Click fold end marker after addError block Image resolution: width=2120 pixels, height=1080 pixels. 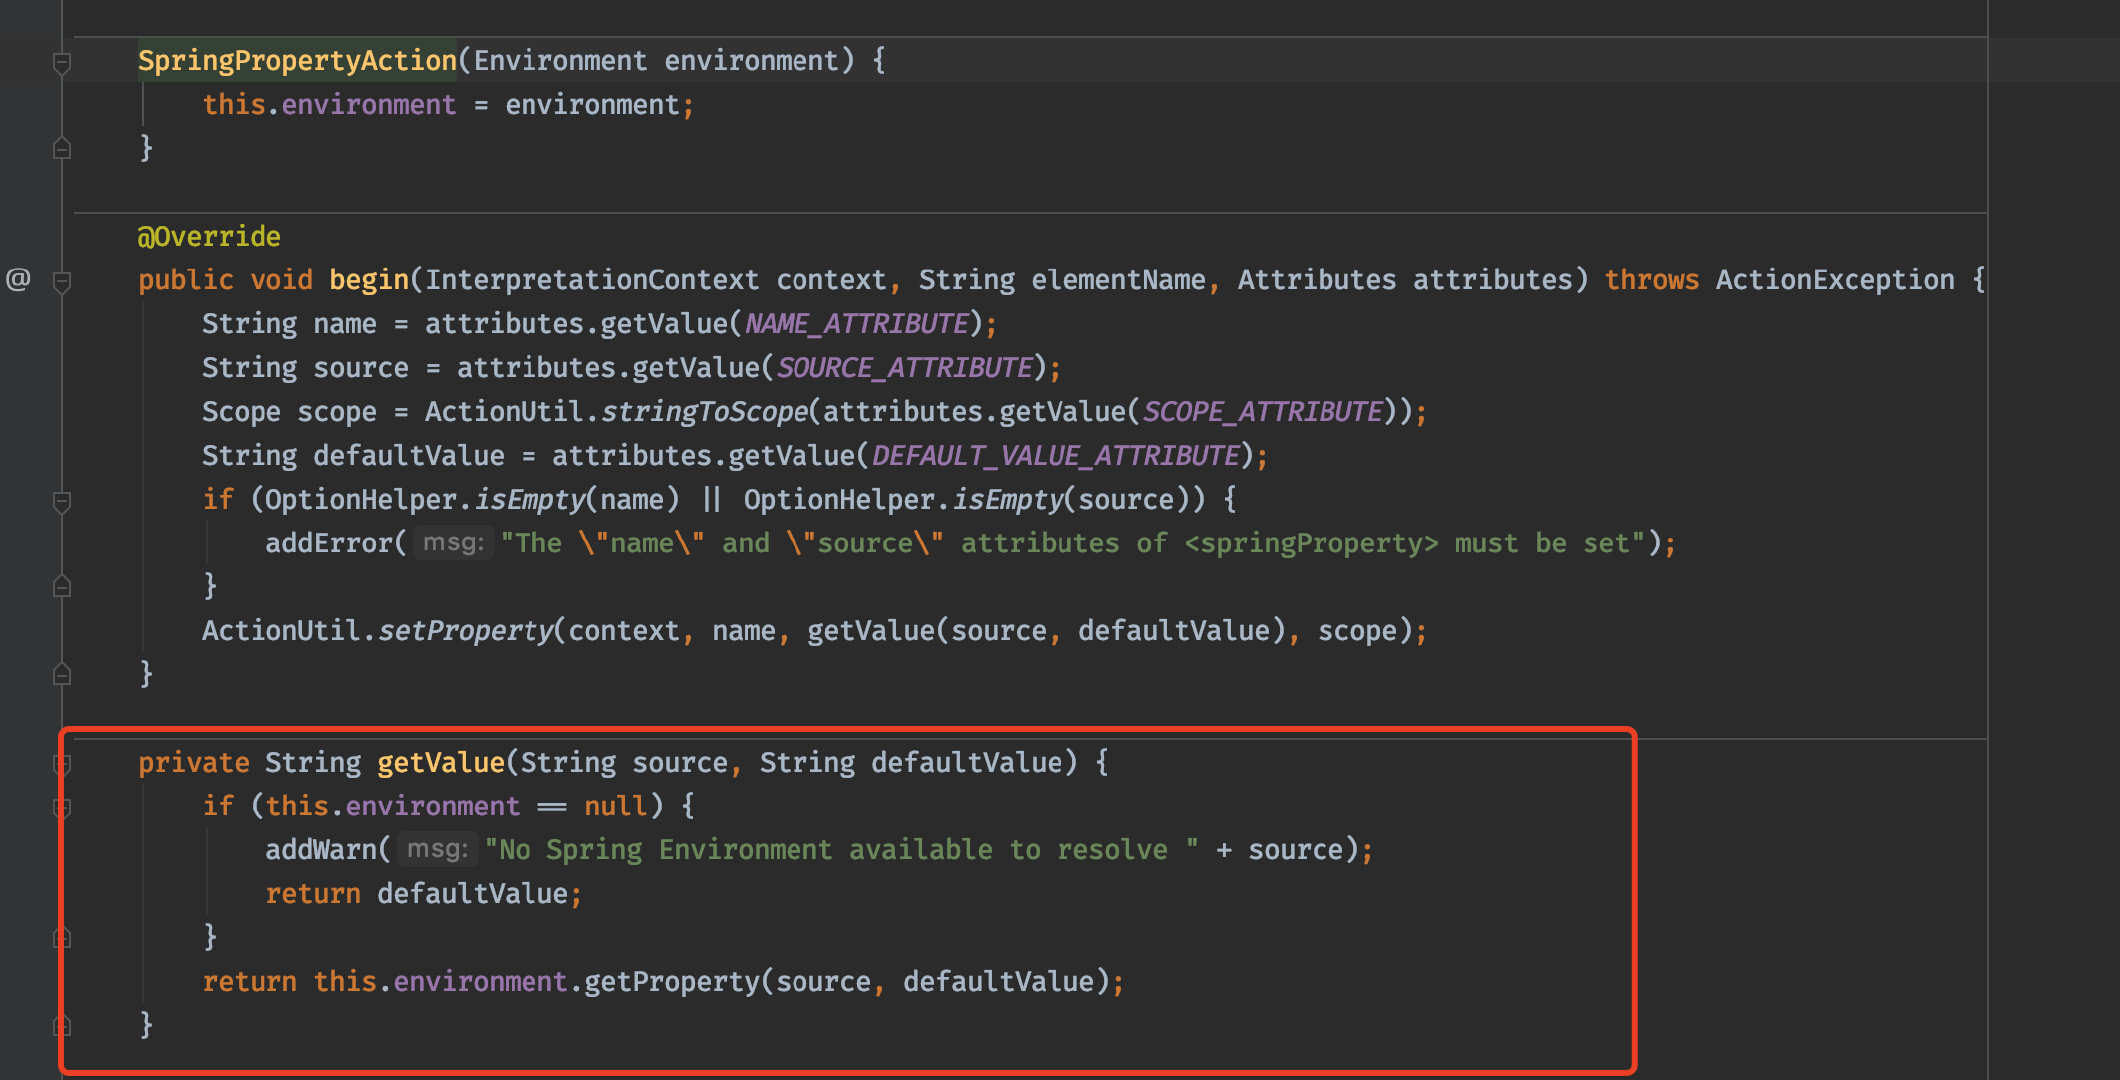62,586
